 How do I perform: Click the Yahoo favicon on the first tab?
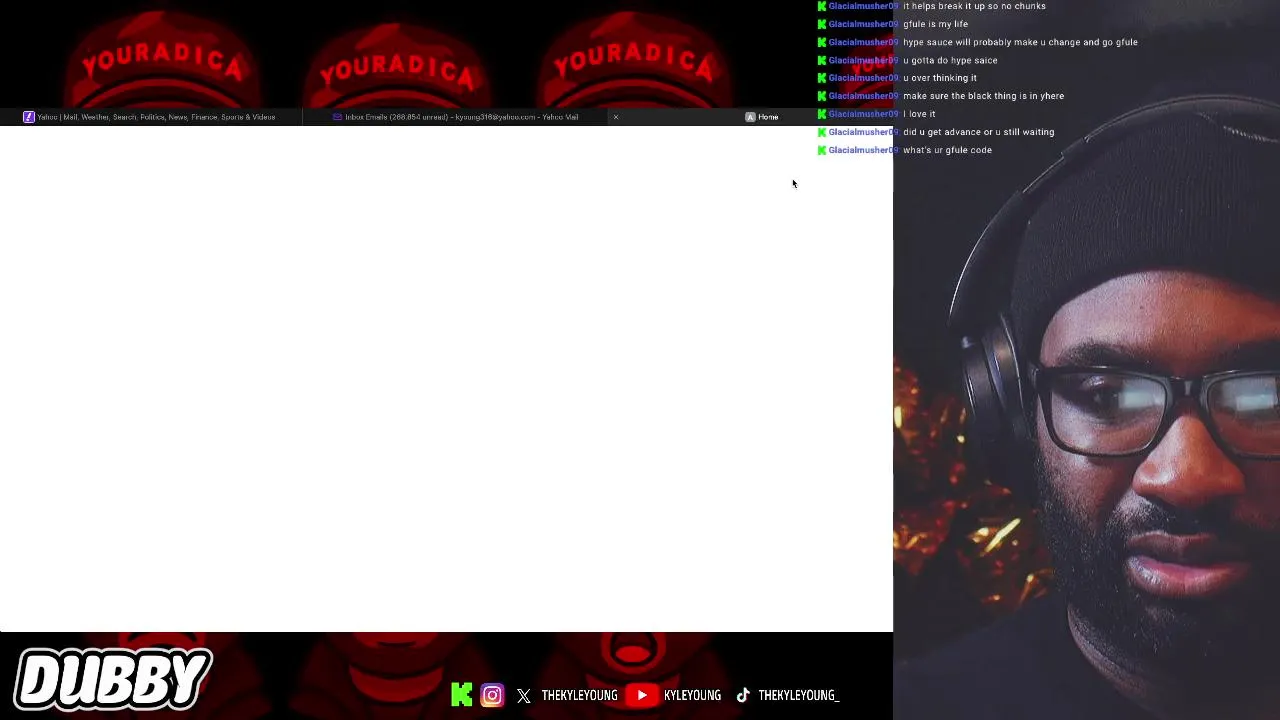(29, 117)
